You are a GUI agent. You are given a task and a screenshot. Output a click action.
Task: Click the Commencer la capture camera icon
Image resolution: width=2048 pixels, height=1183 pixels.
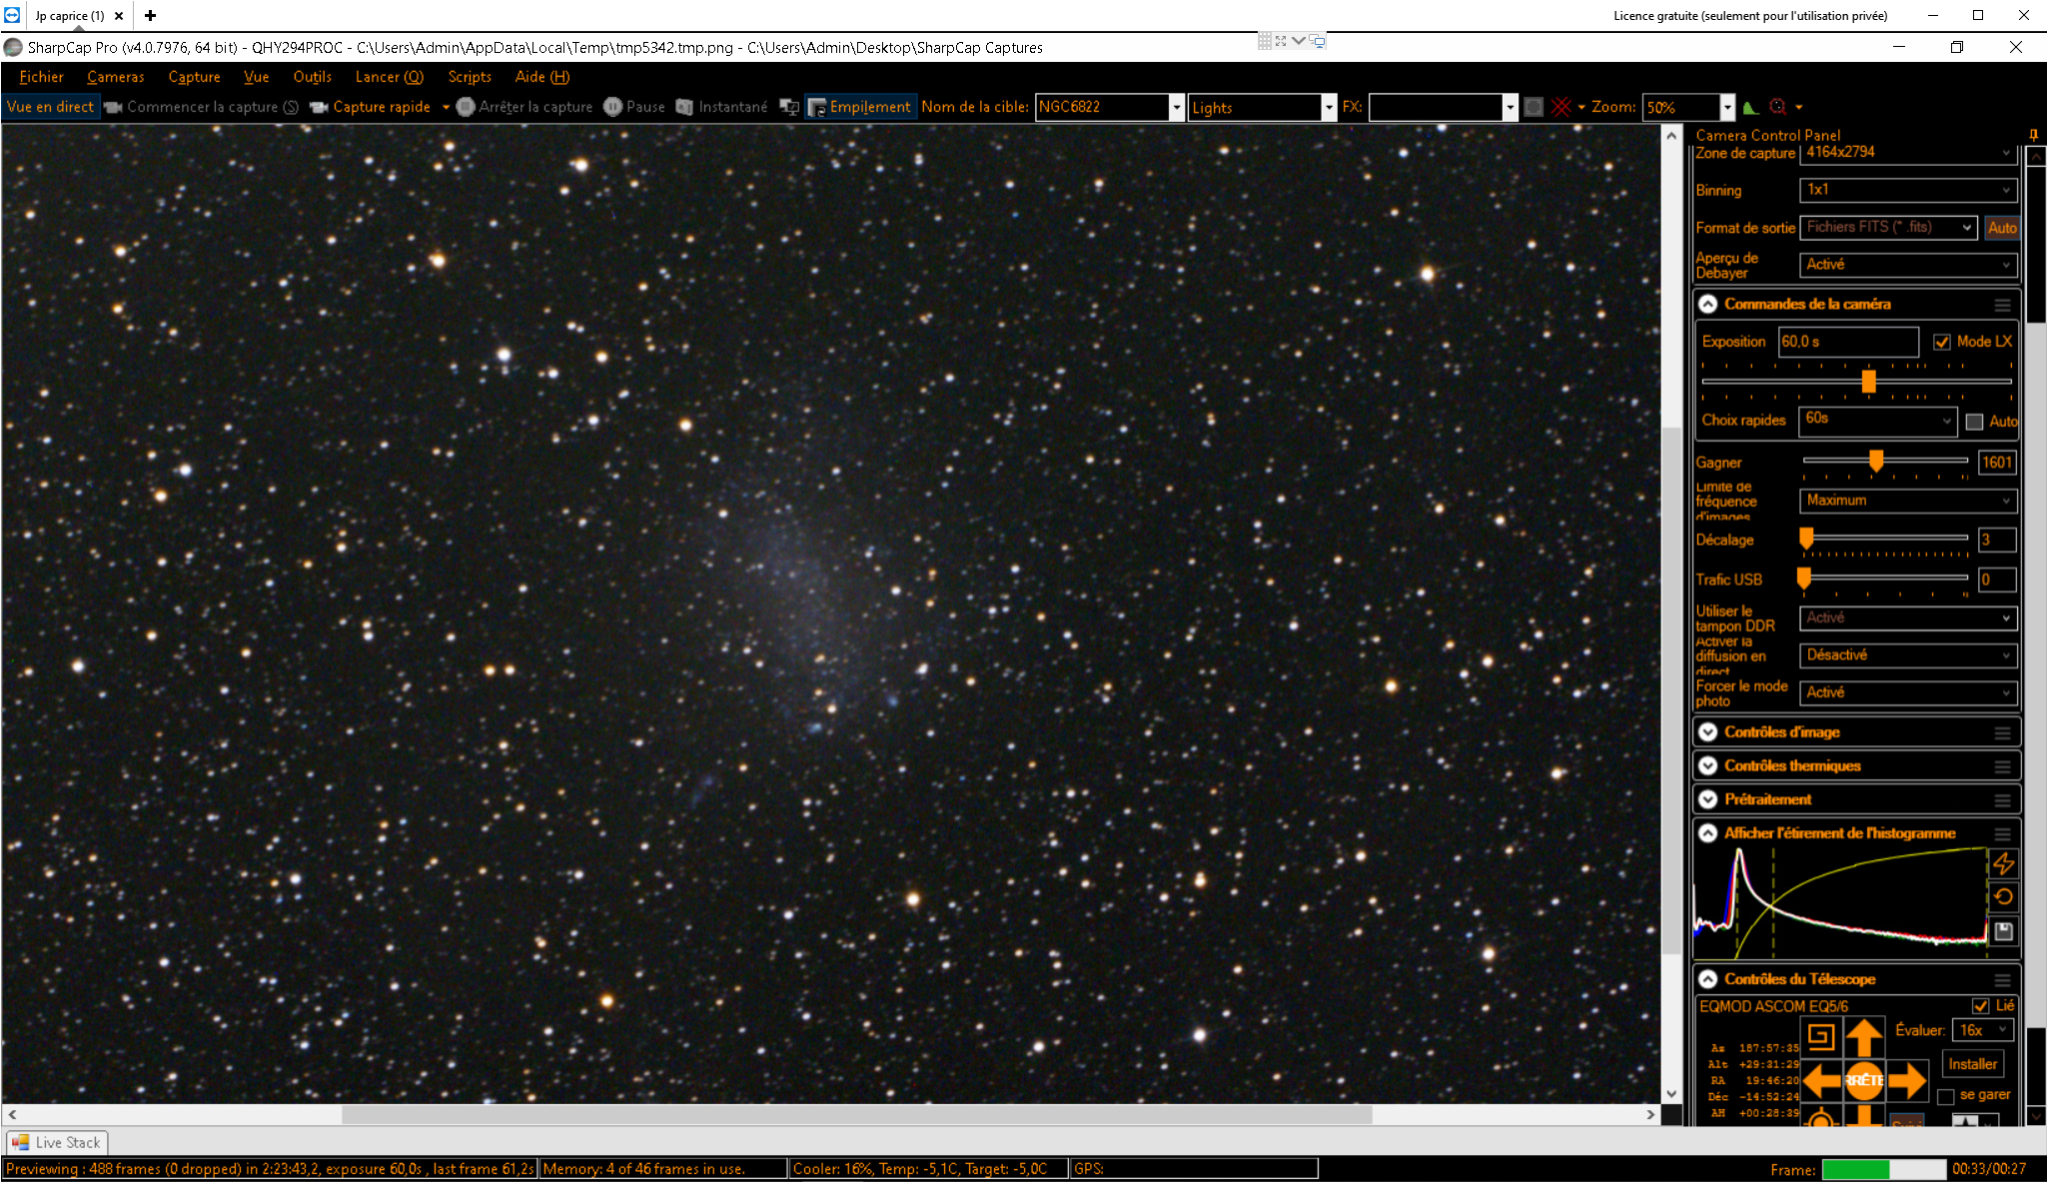[113, 107]
